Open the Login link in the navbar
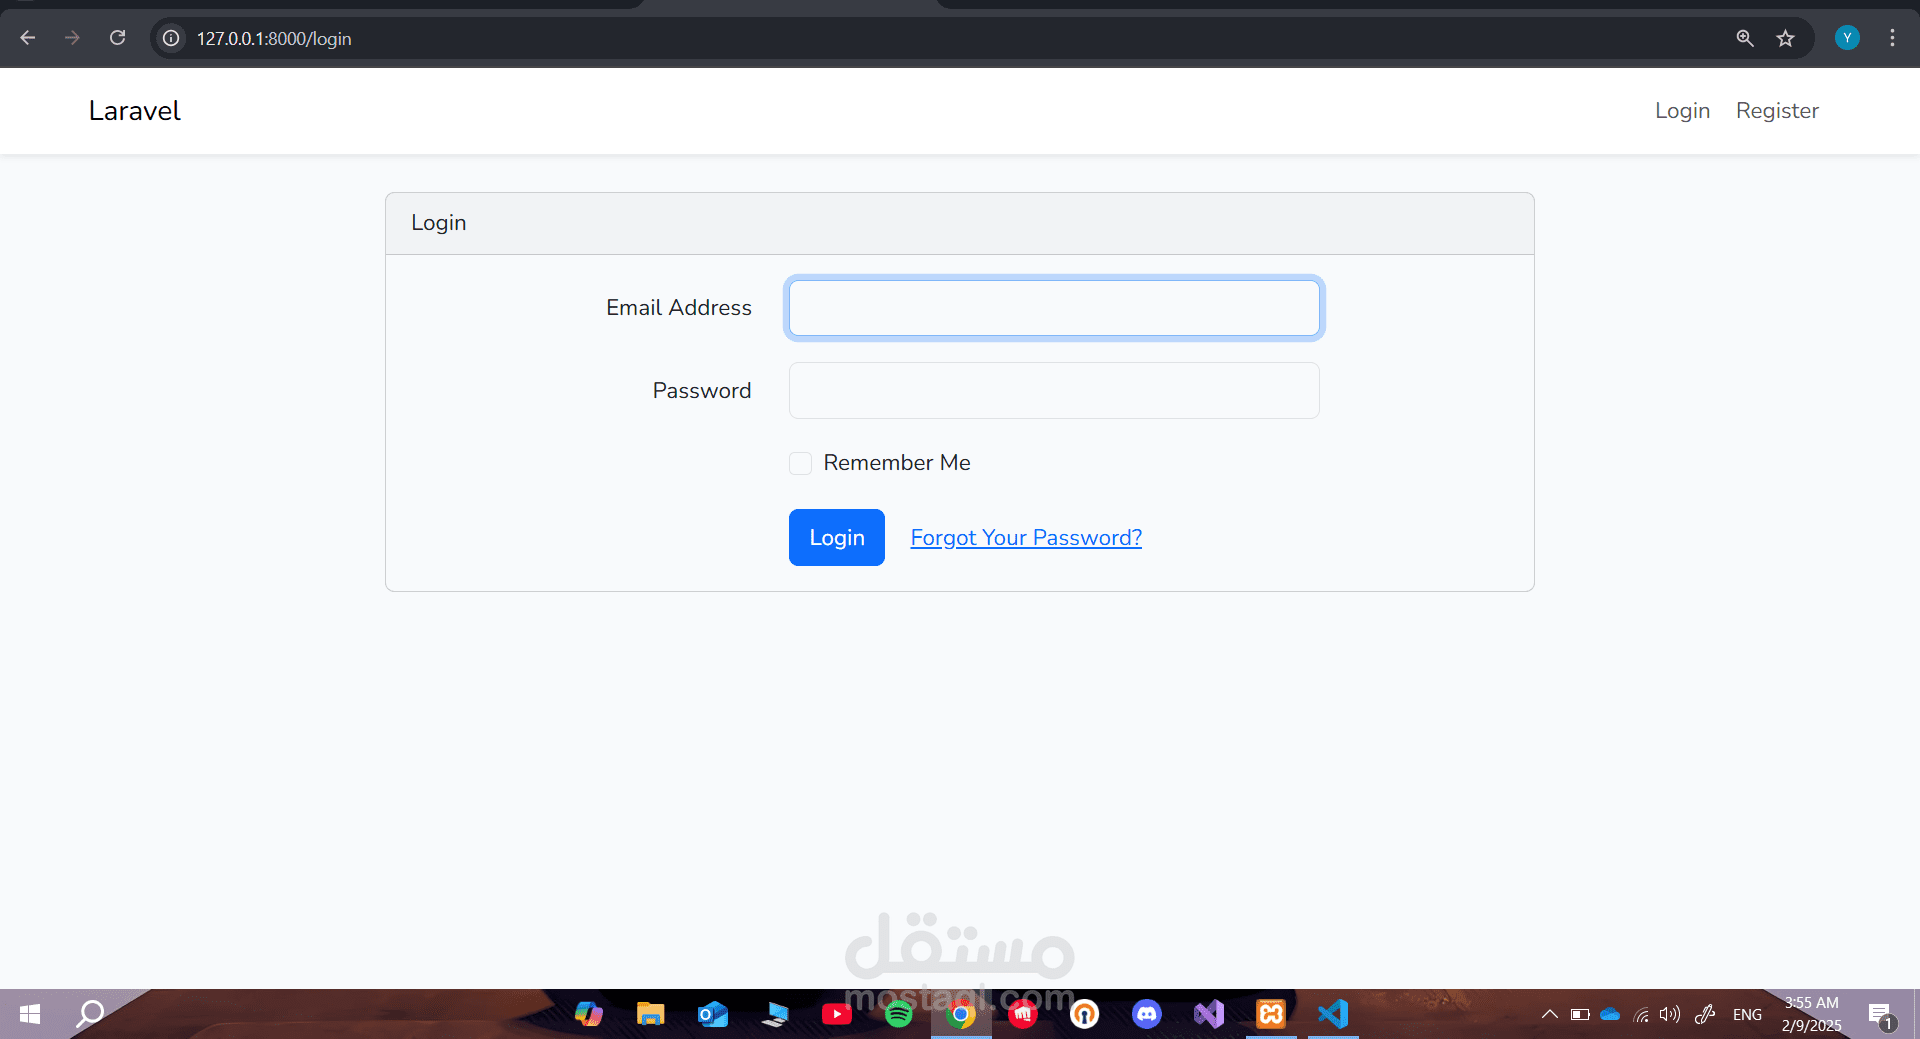The image size is (1920, 1039). (x=1682, y=111)
